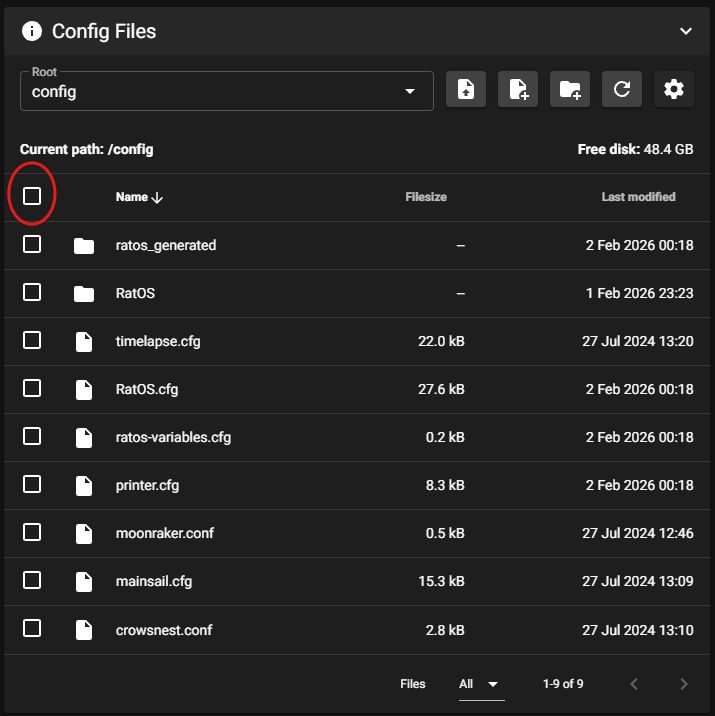
Task: Refresh the current config directory
Action: pyautogui.click(x=622, y=89)
